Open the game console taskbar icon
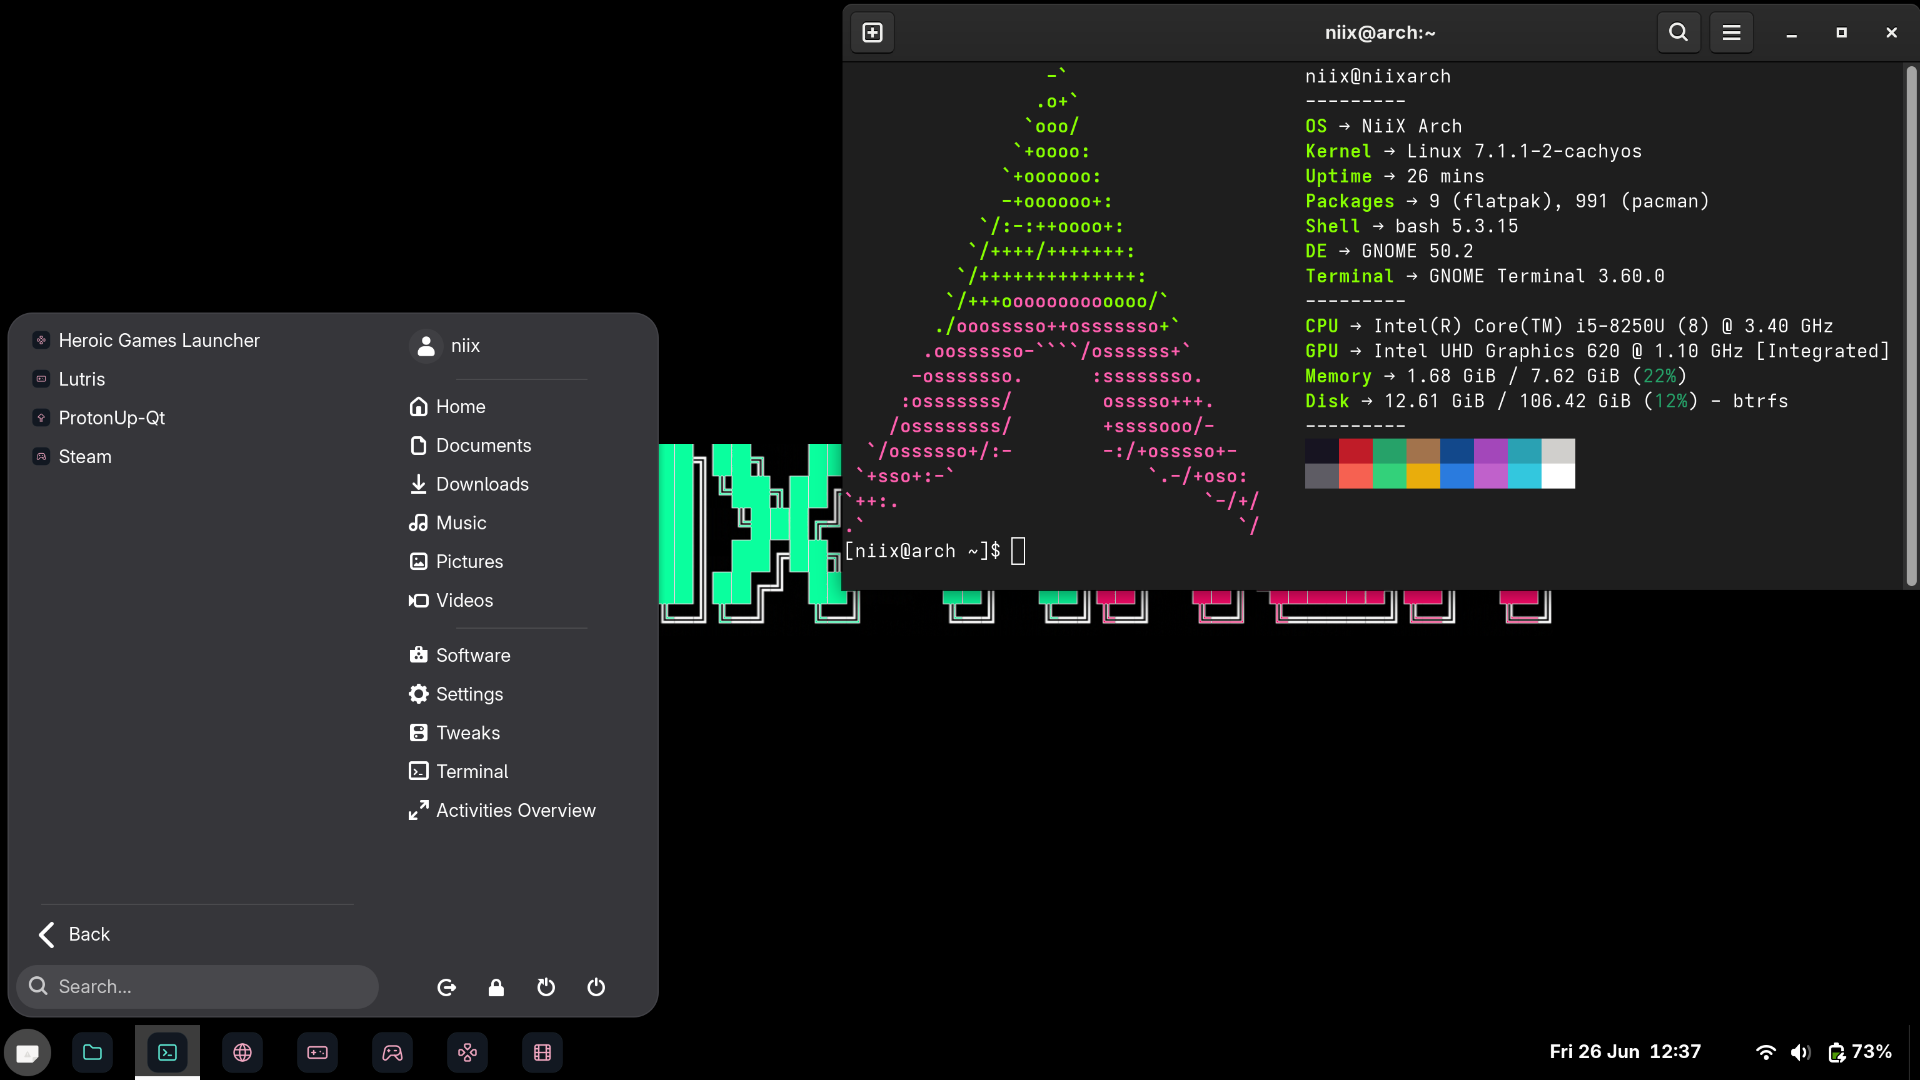The image size is (1920, 1080). [x=317, y=1052]
